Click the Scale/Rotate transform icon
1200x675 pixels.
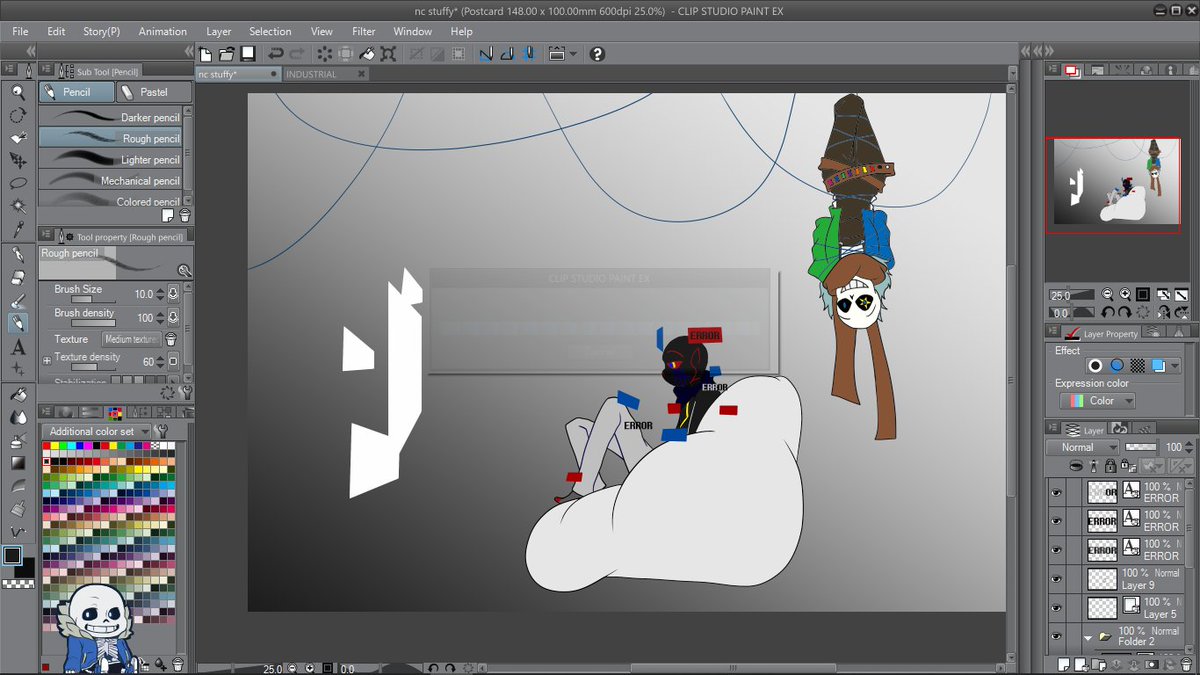[x=388, y=54]
